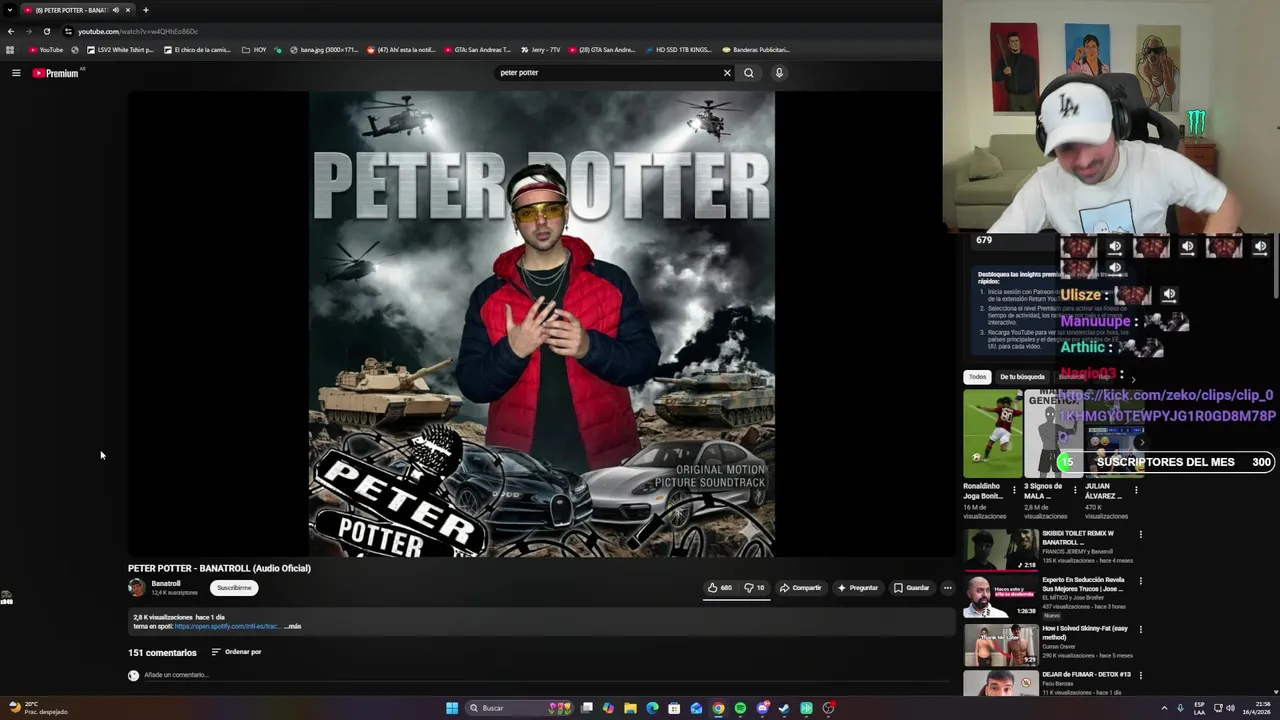This screenshot has height=720, width=1280.
Task: Switch to Google Chrome in the taskbar
Action: click(x=718, y=708)
